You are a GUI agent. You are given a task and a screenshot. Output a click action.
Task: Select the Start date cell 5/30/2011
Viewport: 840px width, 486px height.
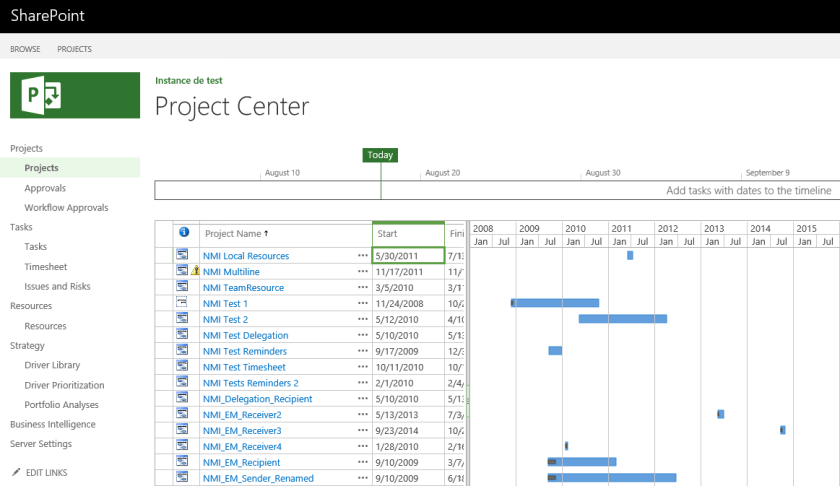(408, 256)
